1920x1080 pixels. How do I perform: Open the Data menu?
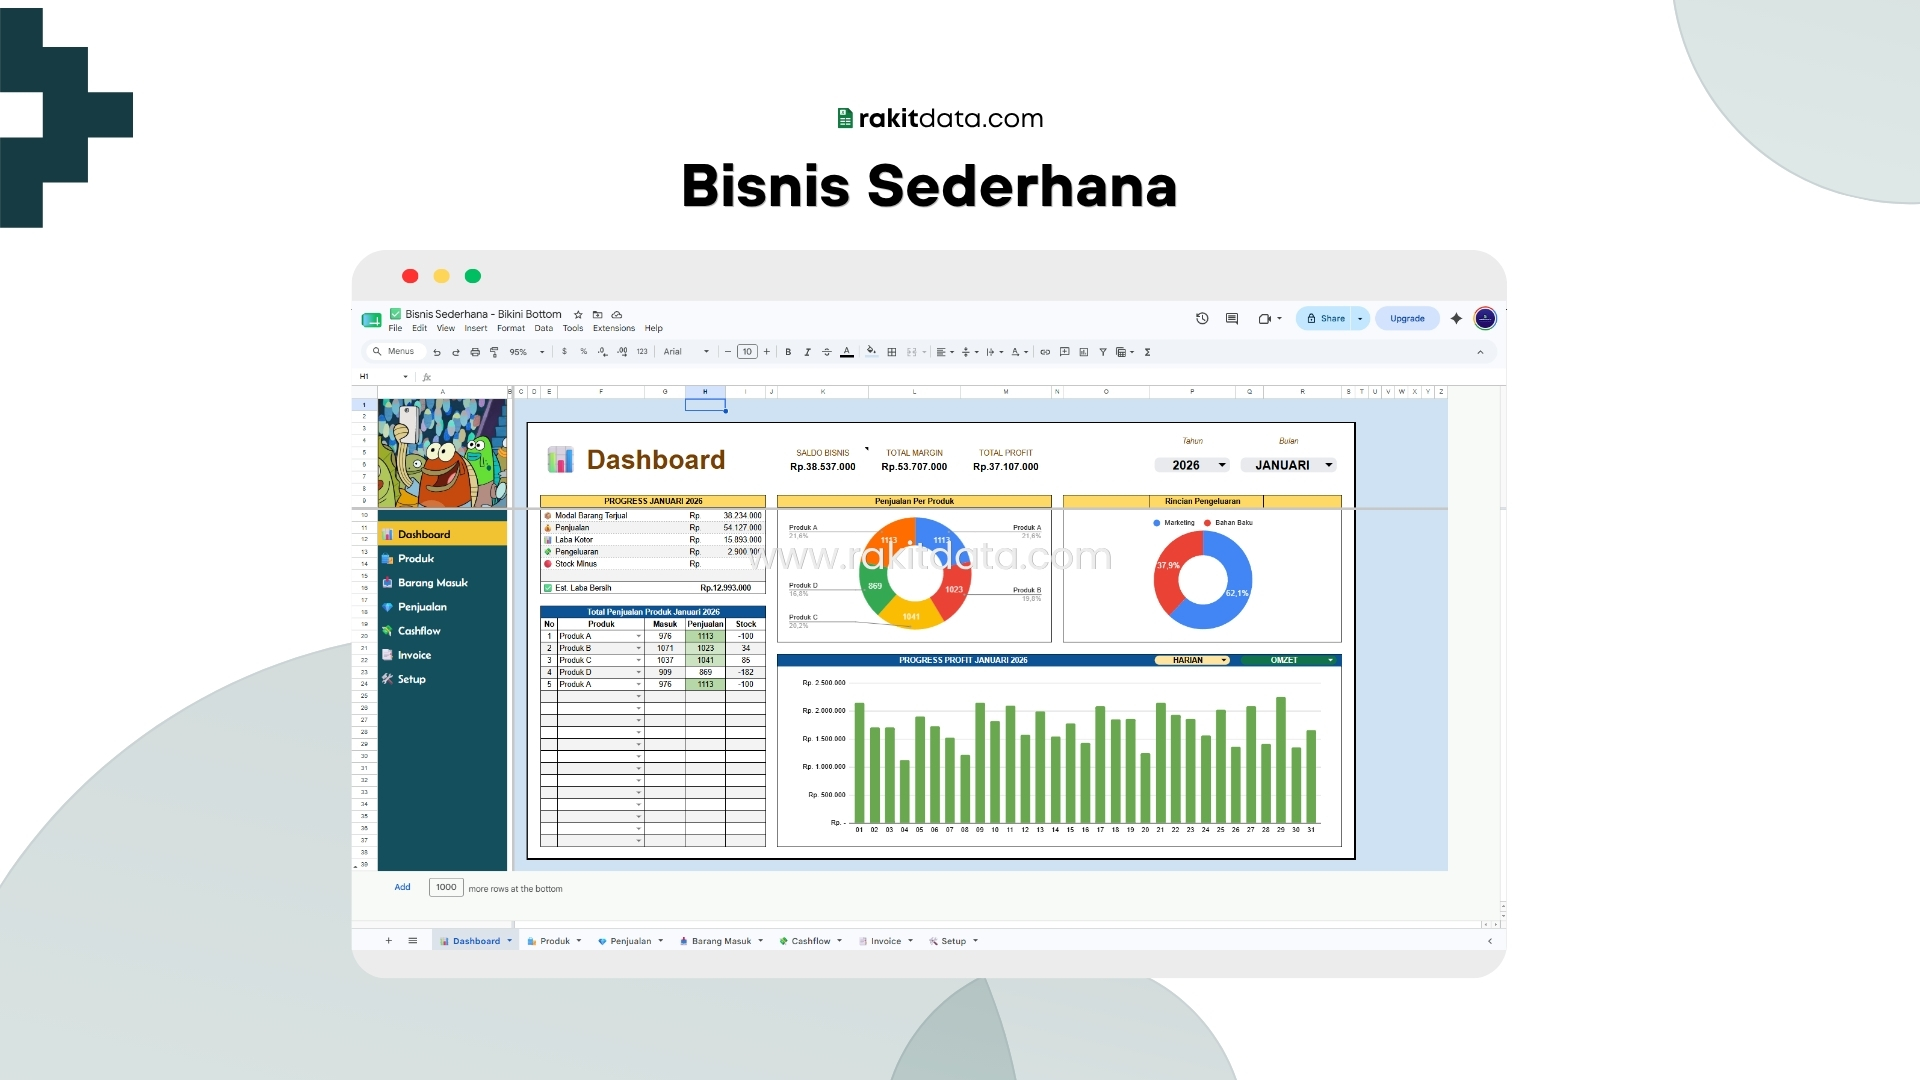[543, 328]
